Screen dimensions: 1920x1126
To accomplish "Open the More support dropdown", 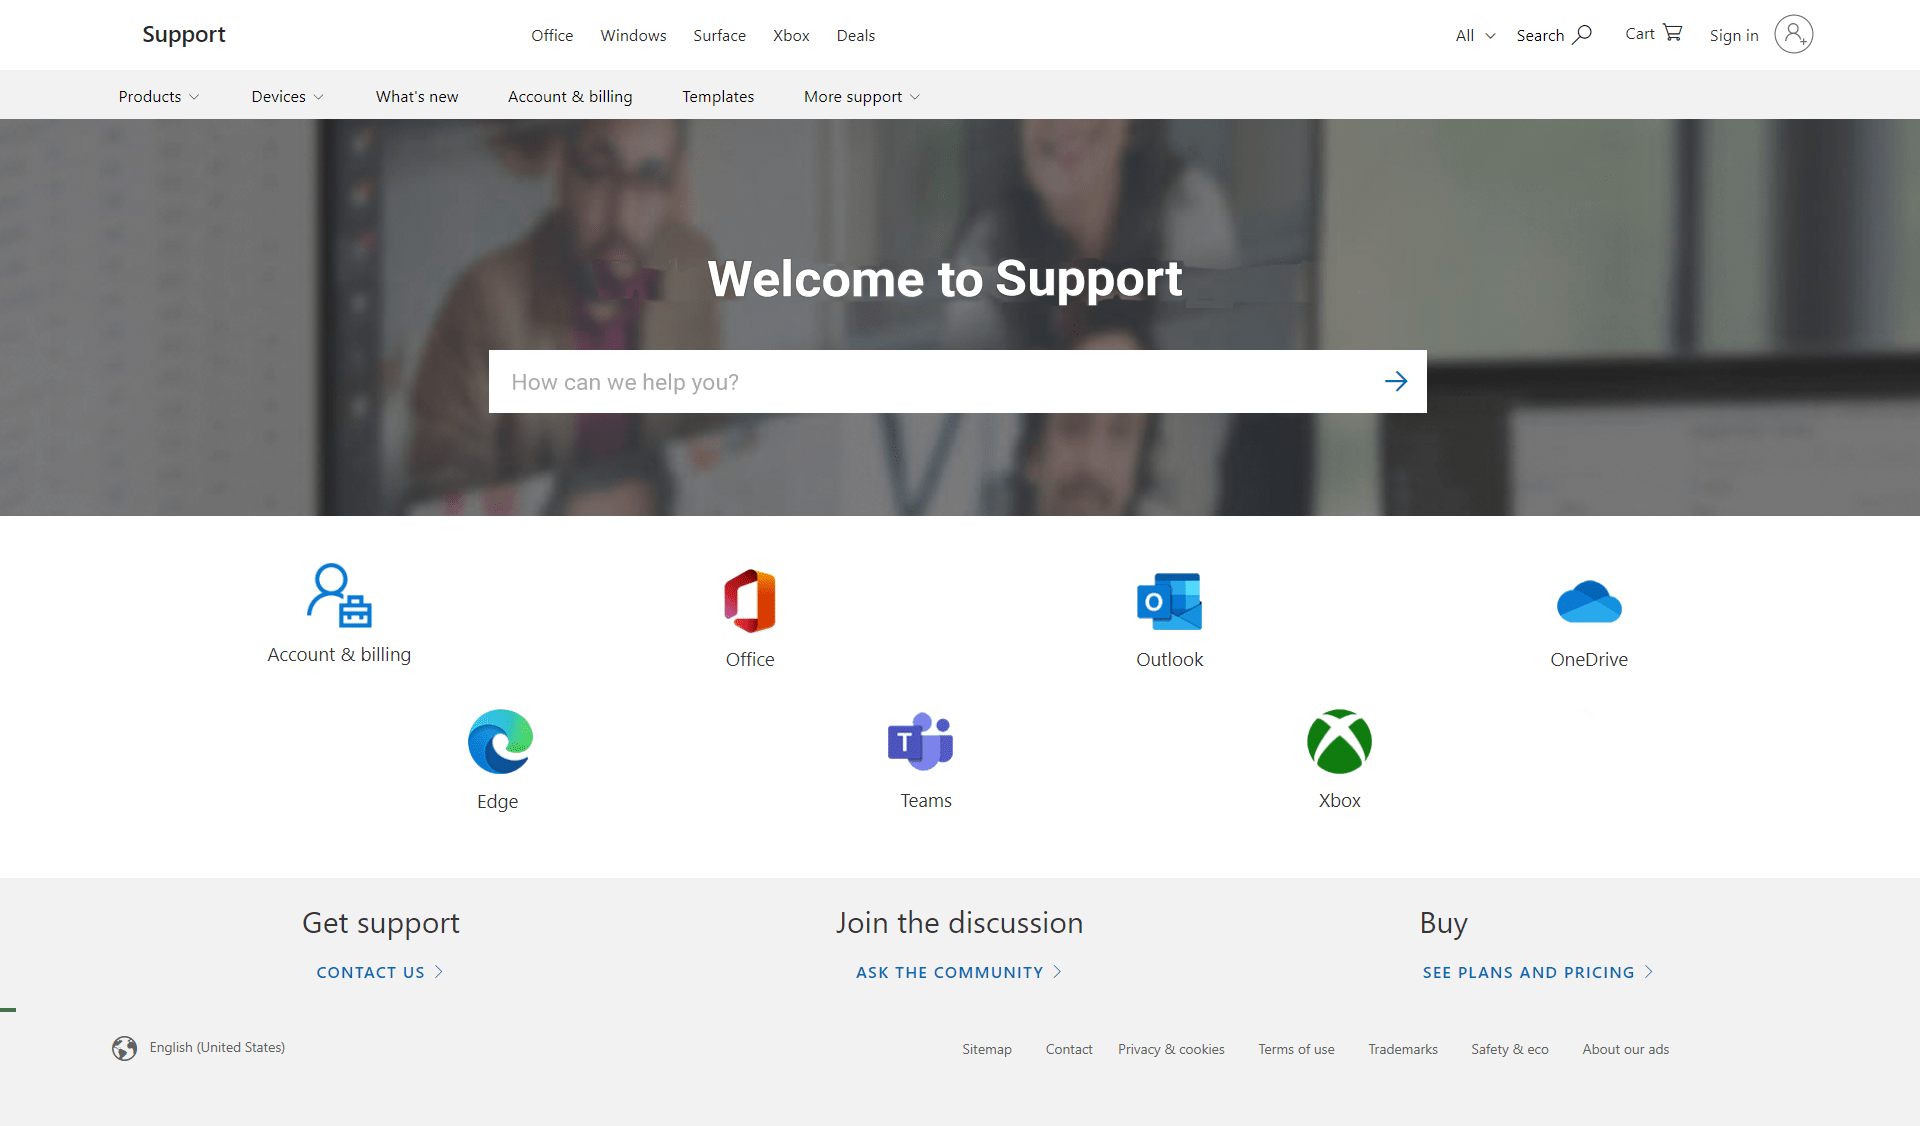I will [861, 97].
